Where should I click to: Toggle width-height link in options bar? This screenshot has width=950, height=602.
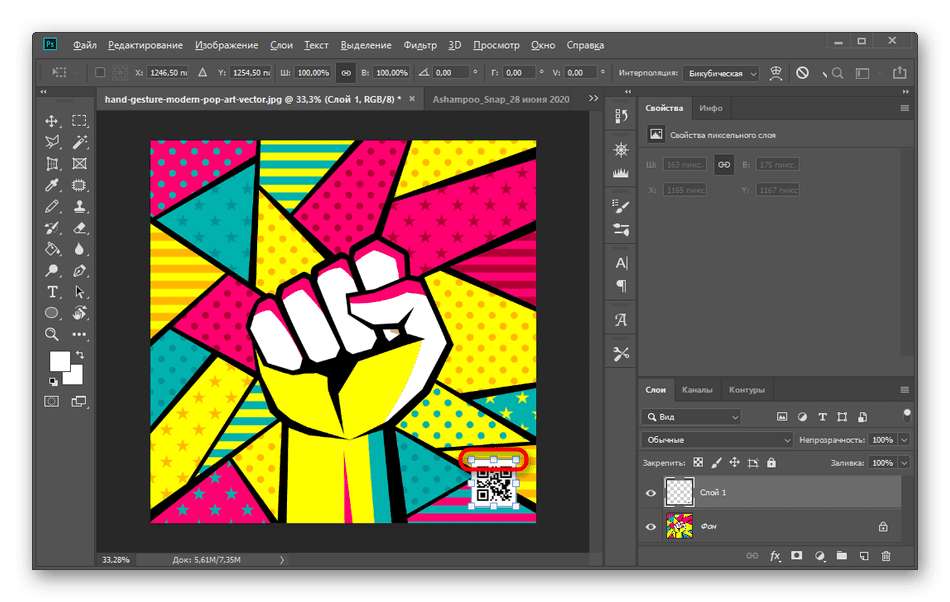(346, 73)
